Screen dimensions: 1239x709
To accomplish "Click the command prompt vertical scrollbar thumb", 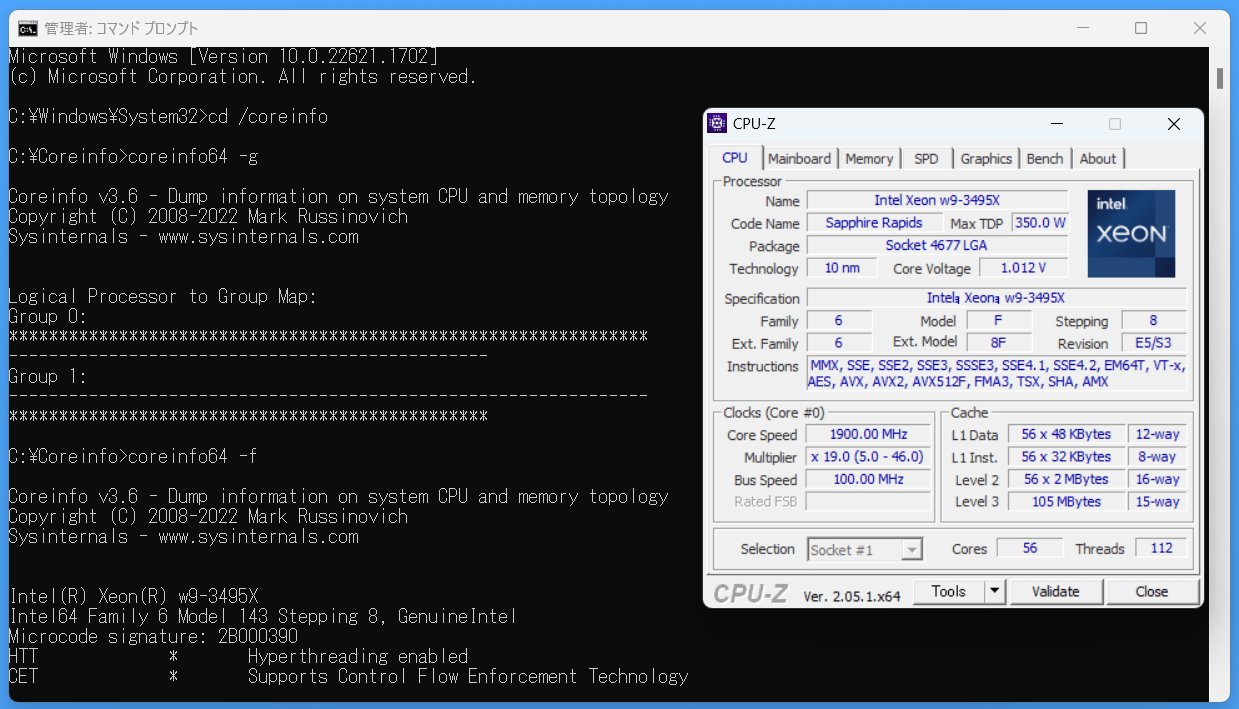I will [x=1220, y=78].
